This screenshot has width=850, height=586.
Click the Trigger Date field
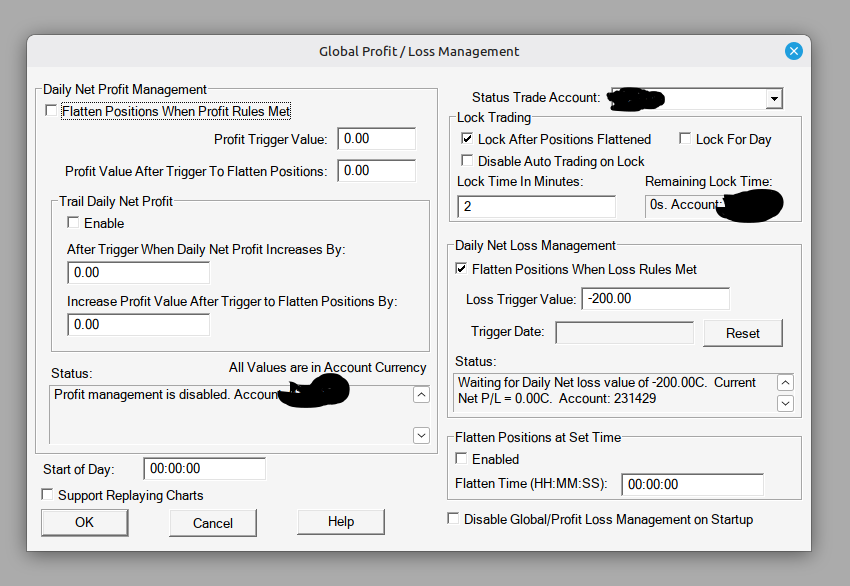point(624,332)
